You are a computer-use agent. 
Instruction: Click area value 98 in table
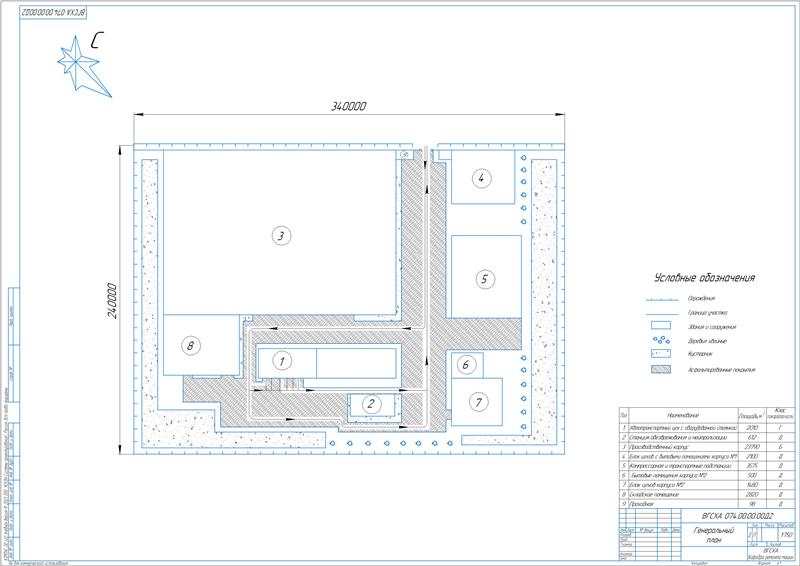752,504
